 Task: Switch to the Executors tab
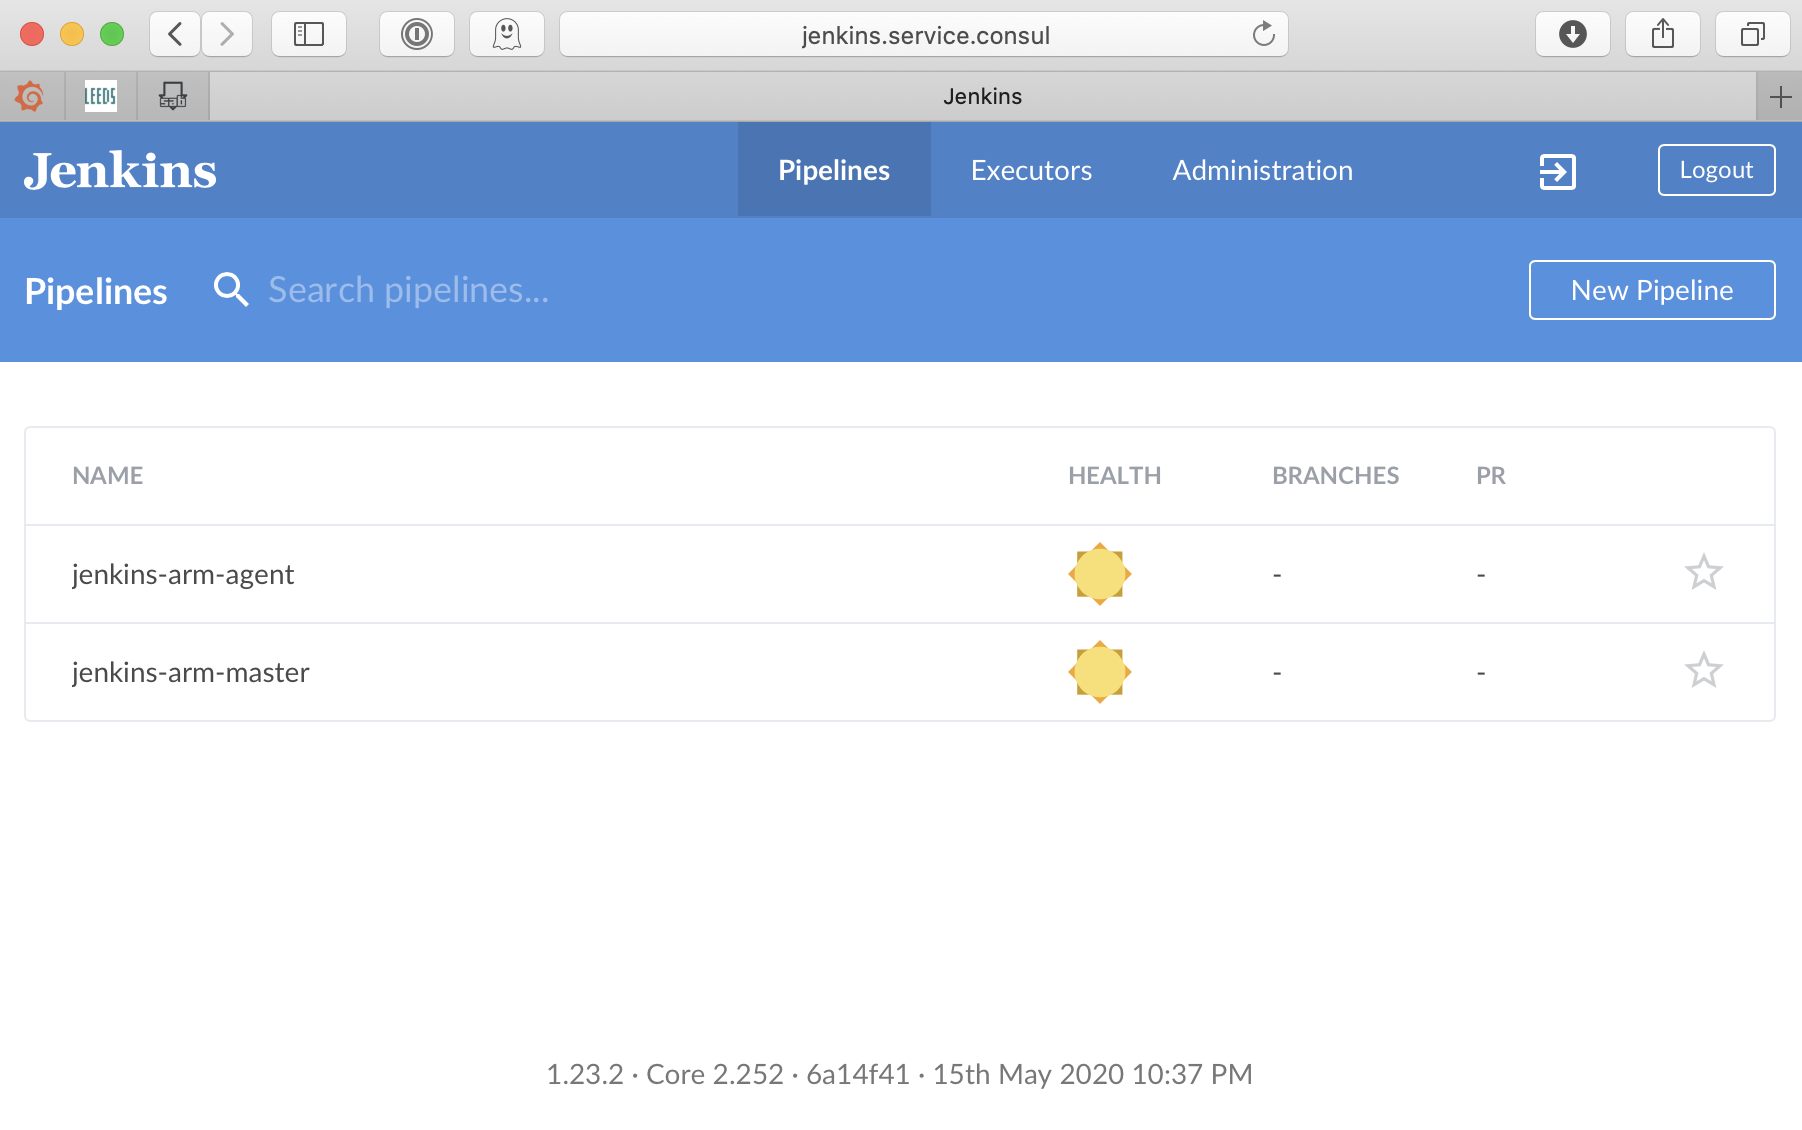(1031, 171)
